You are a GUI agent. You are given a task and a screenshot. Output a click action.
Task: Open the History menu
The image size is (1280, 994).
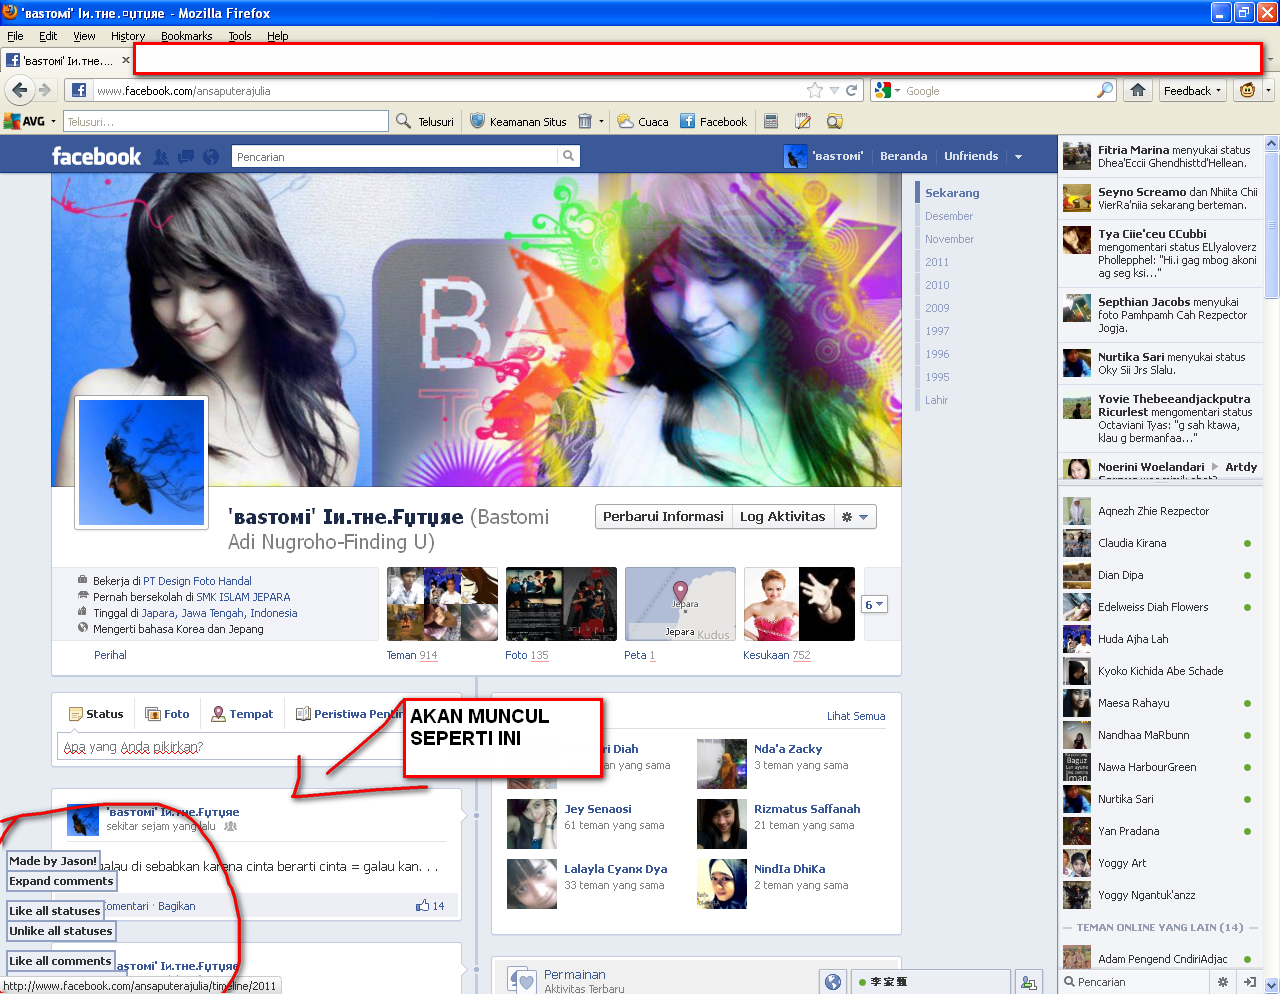point(128,36)
